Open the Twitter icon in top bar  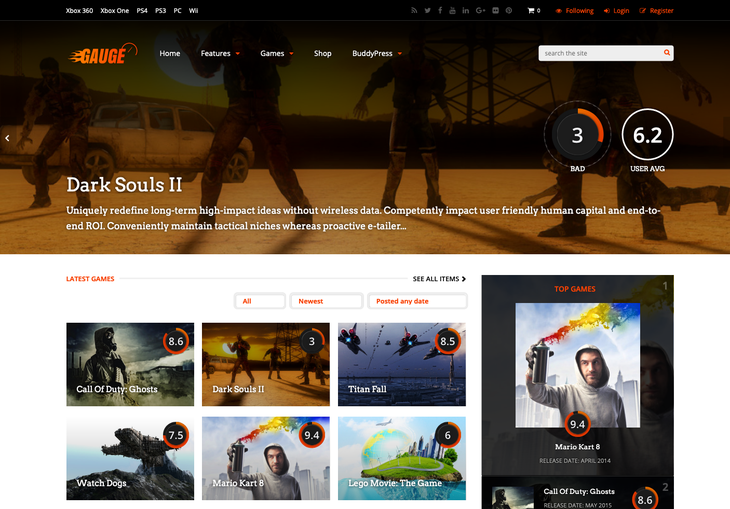coord(427,10)
